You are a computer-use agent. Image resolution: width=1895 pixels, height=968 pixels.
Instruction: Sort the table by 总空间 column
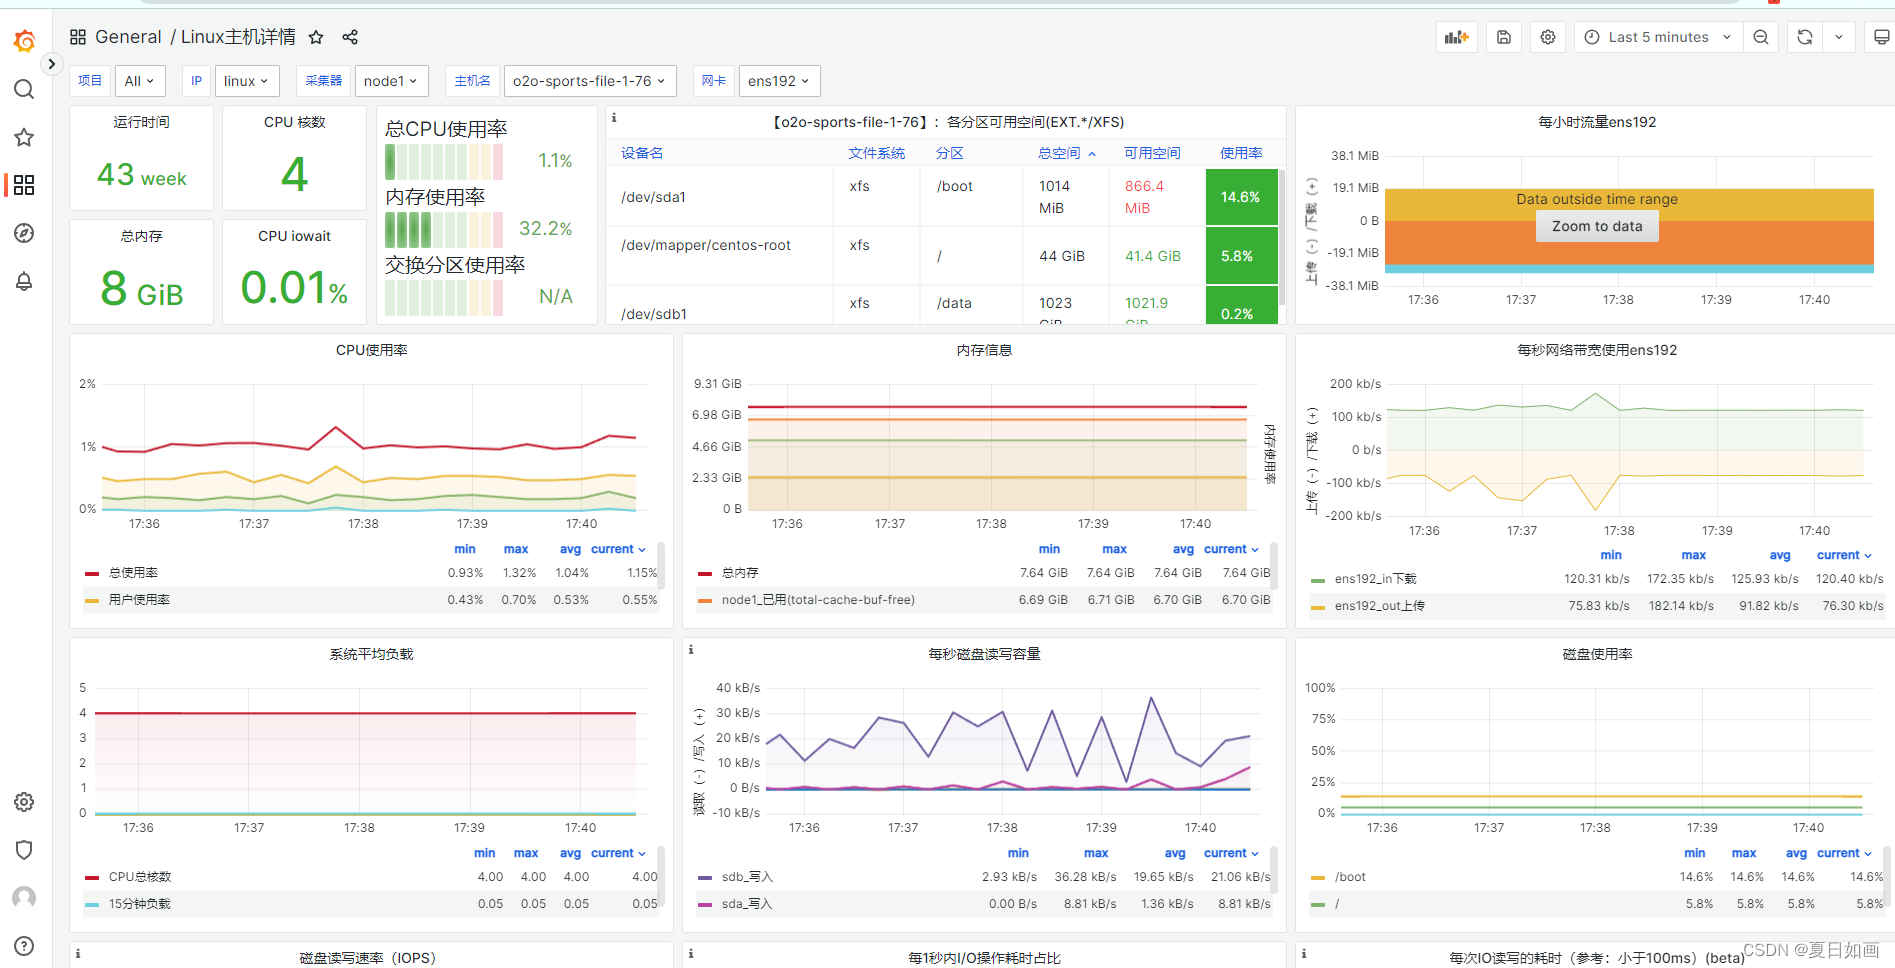tap(1059, 153)
